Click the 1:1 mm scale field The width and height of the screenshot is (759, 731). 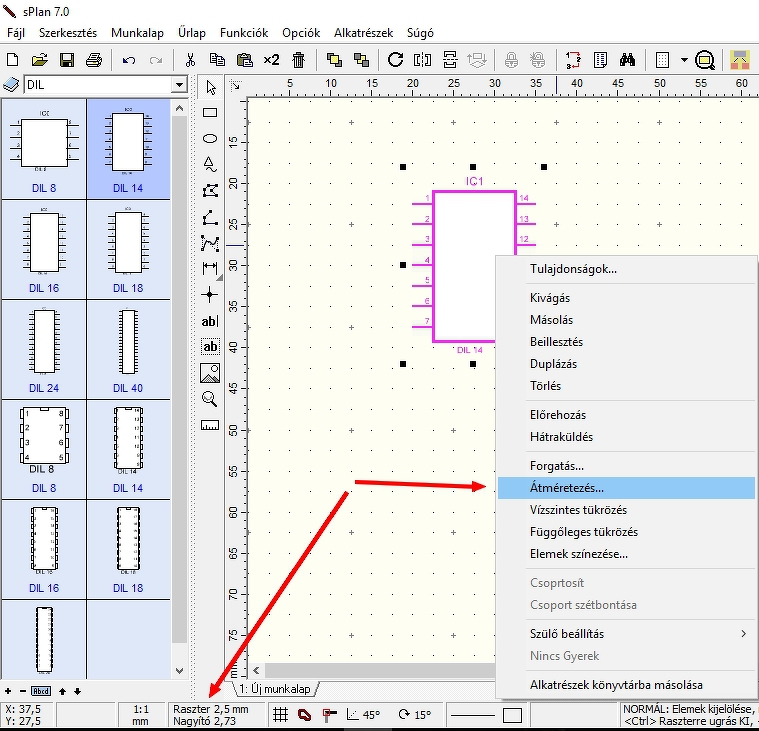point(141,715)
